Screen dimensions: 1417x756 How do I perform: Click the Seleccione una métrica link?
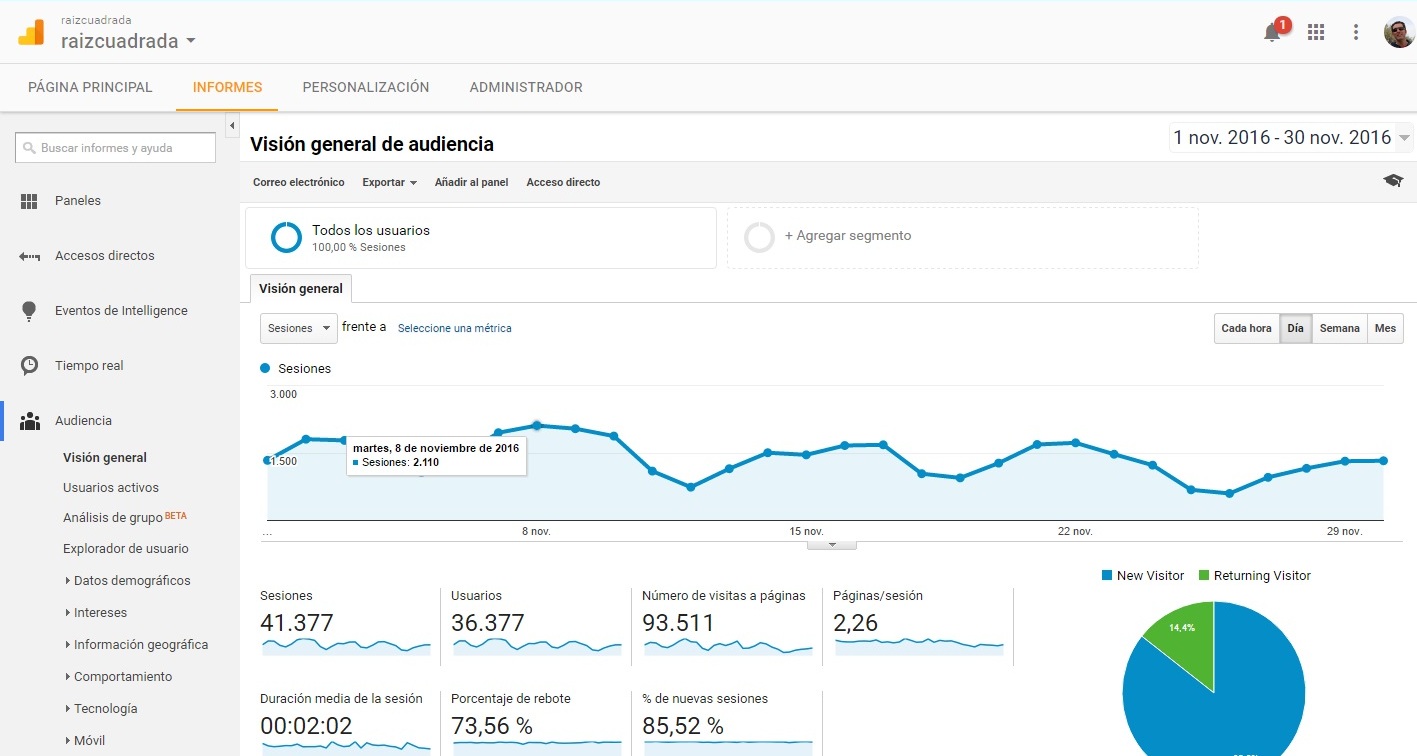coord(454,328)
